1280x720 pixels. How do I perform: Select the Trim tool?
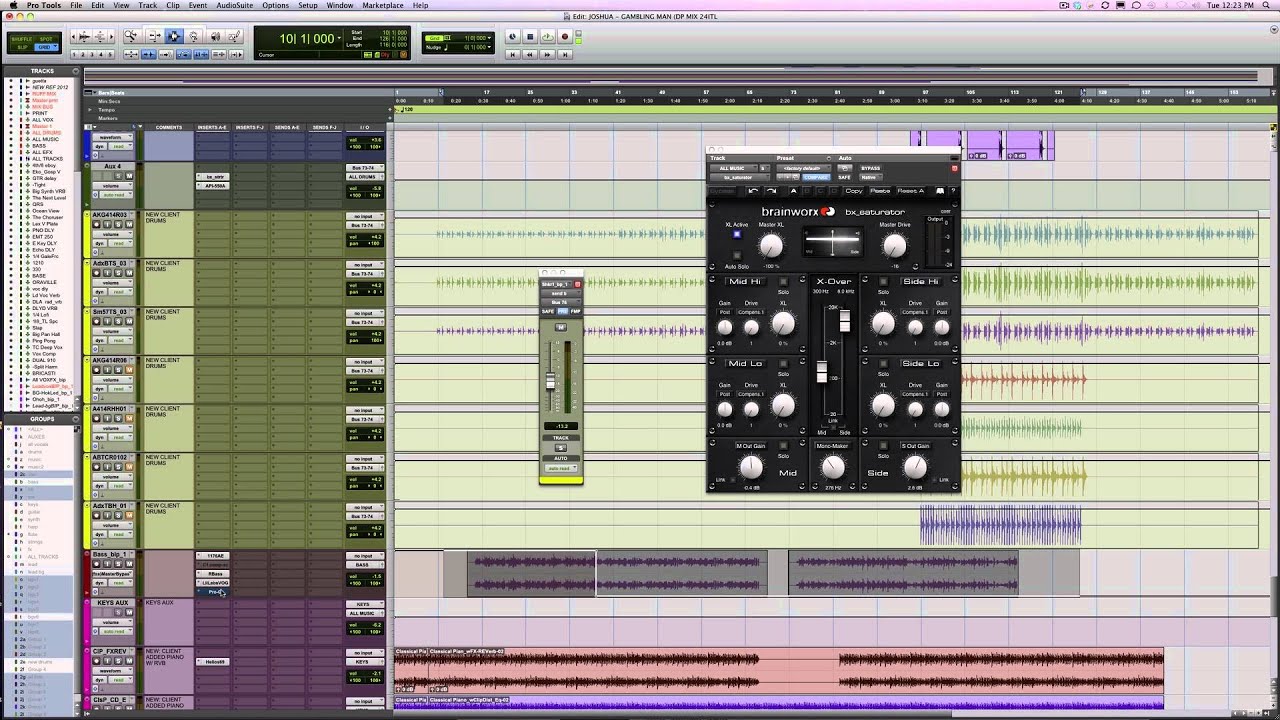tap(155, 37)
